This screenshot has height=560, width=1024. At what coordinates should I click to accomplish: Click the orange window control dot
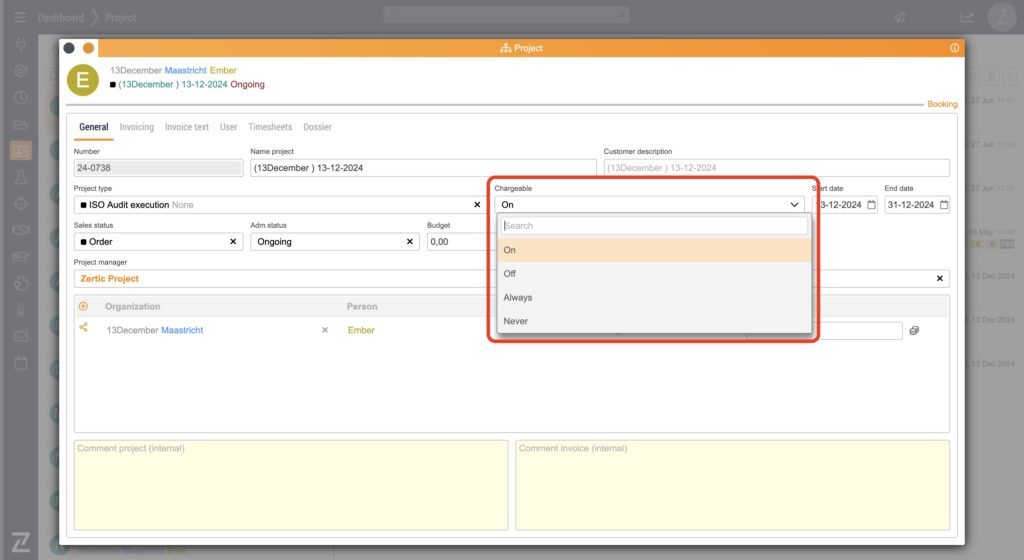point(88,48)
